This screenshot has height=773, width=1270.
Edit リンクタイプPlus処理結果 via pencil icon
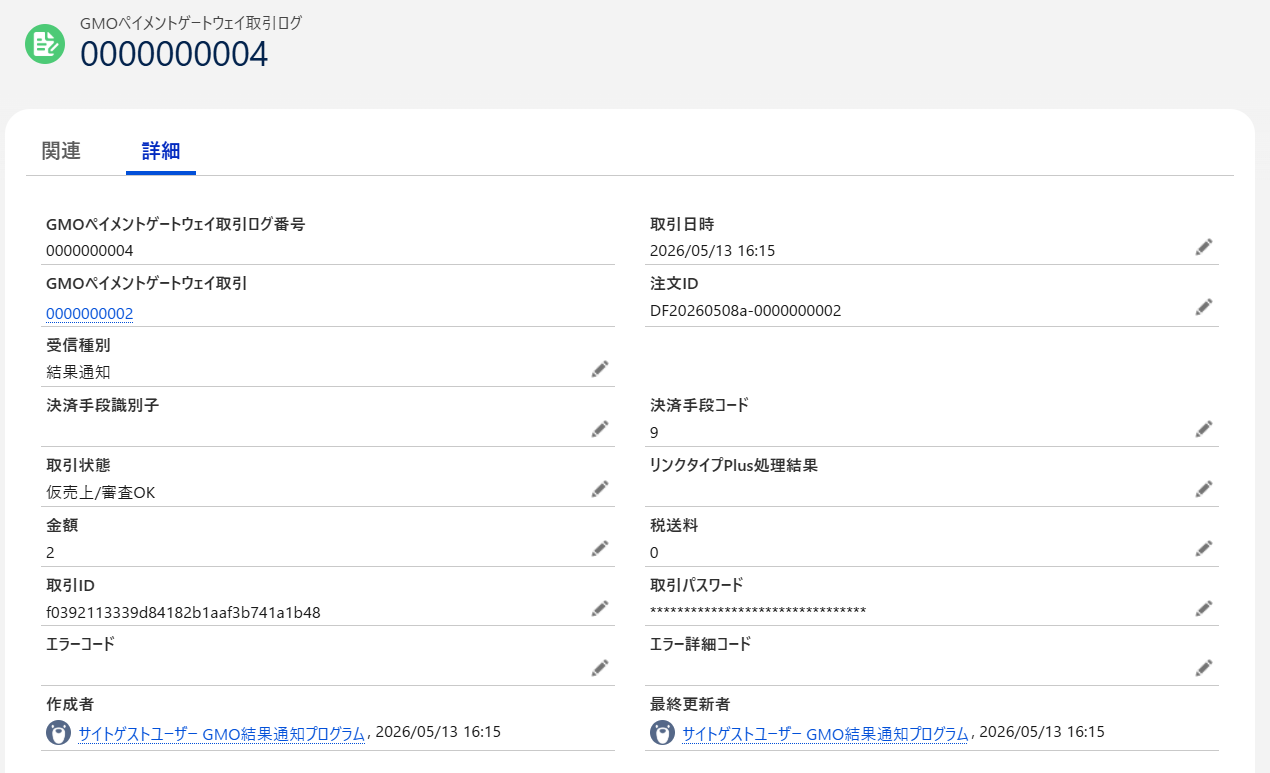1204,489
